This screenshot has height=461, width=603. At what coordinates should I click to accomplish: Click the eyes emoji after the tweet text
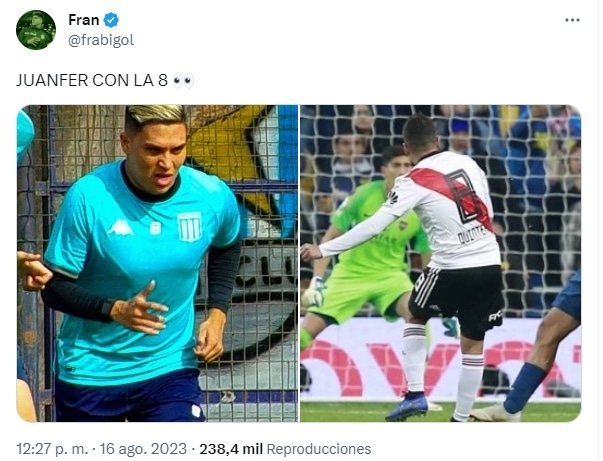point(183,80)
